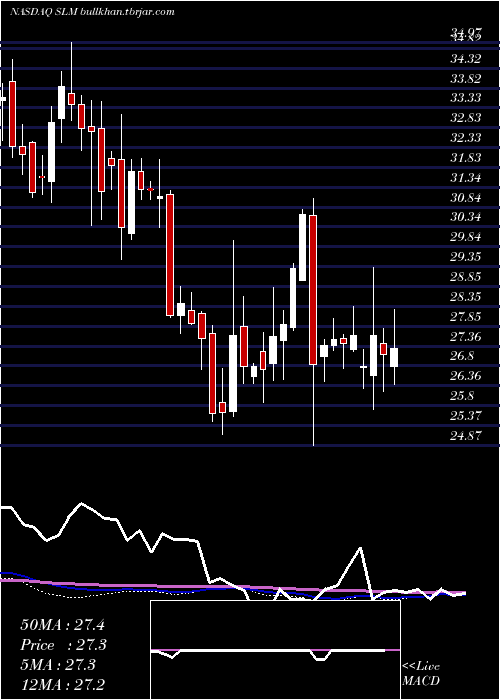The width and height of the screenshot is (500, 700).
Task: Click the 30.84 price axis label
Action: point(466,197)
